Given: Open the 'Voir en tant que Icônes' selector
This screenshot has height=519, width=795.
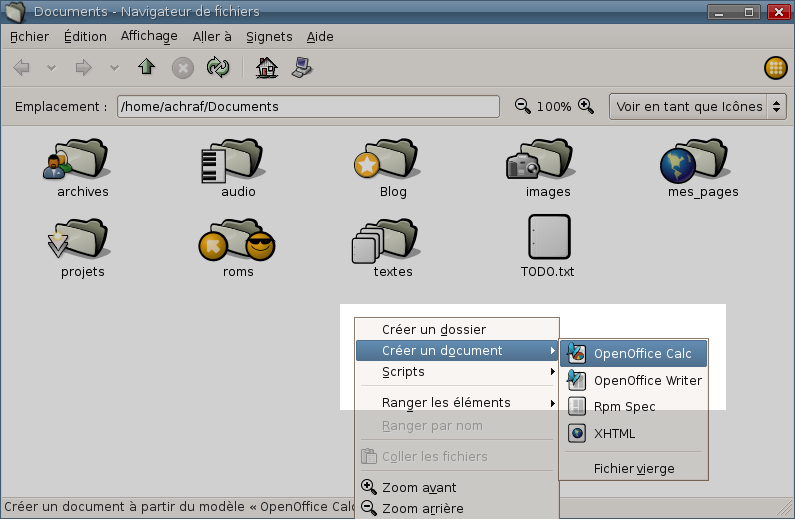Looking at the screenshot, I should click(698, 106).
